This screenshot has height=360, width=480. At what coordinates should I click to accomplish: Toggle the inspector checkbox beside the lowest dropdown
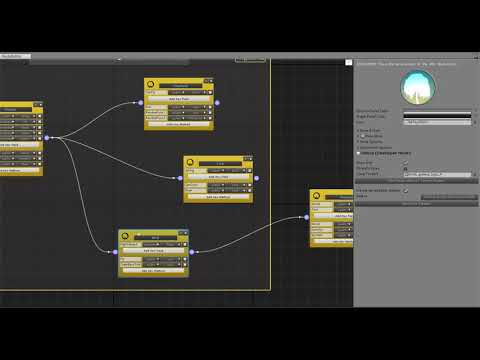[406, 191]
